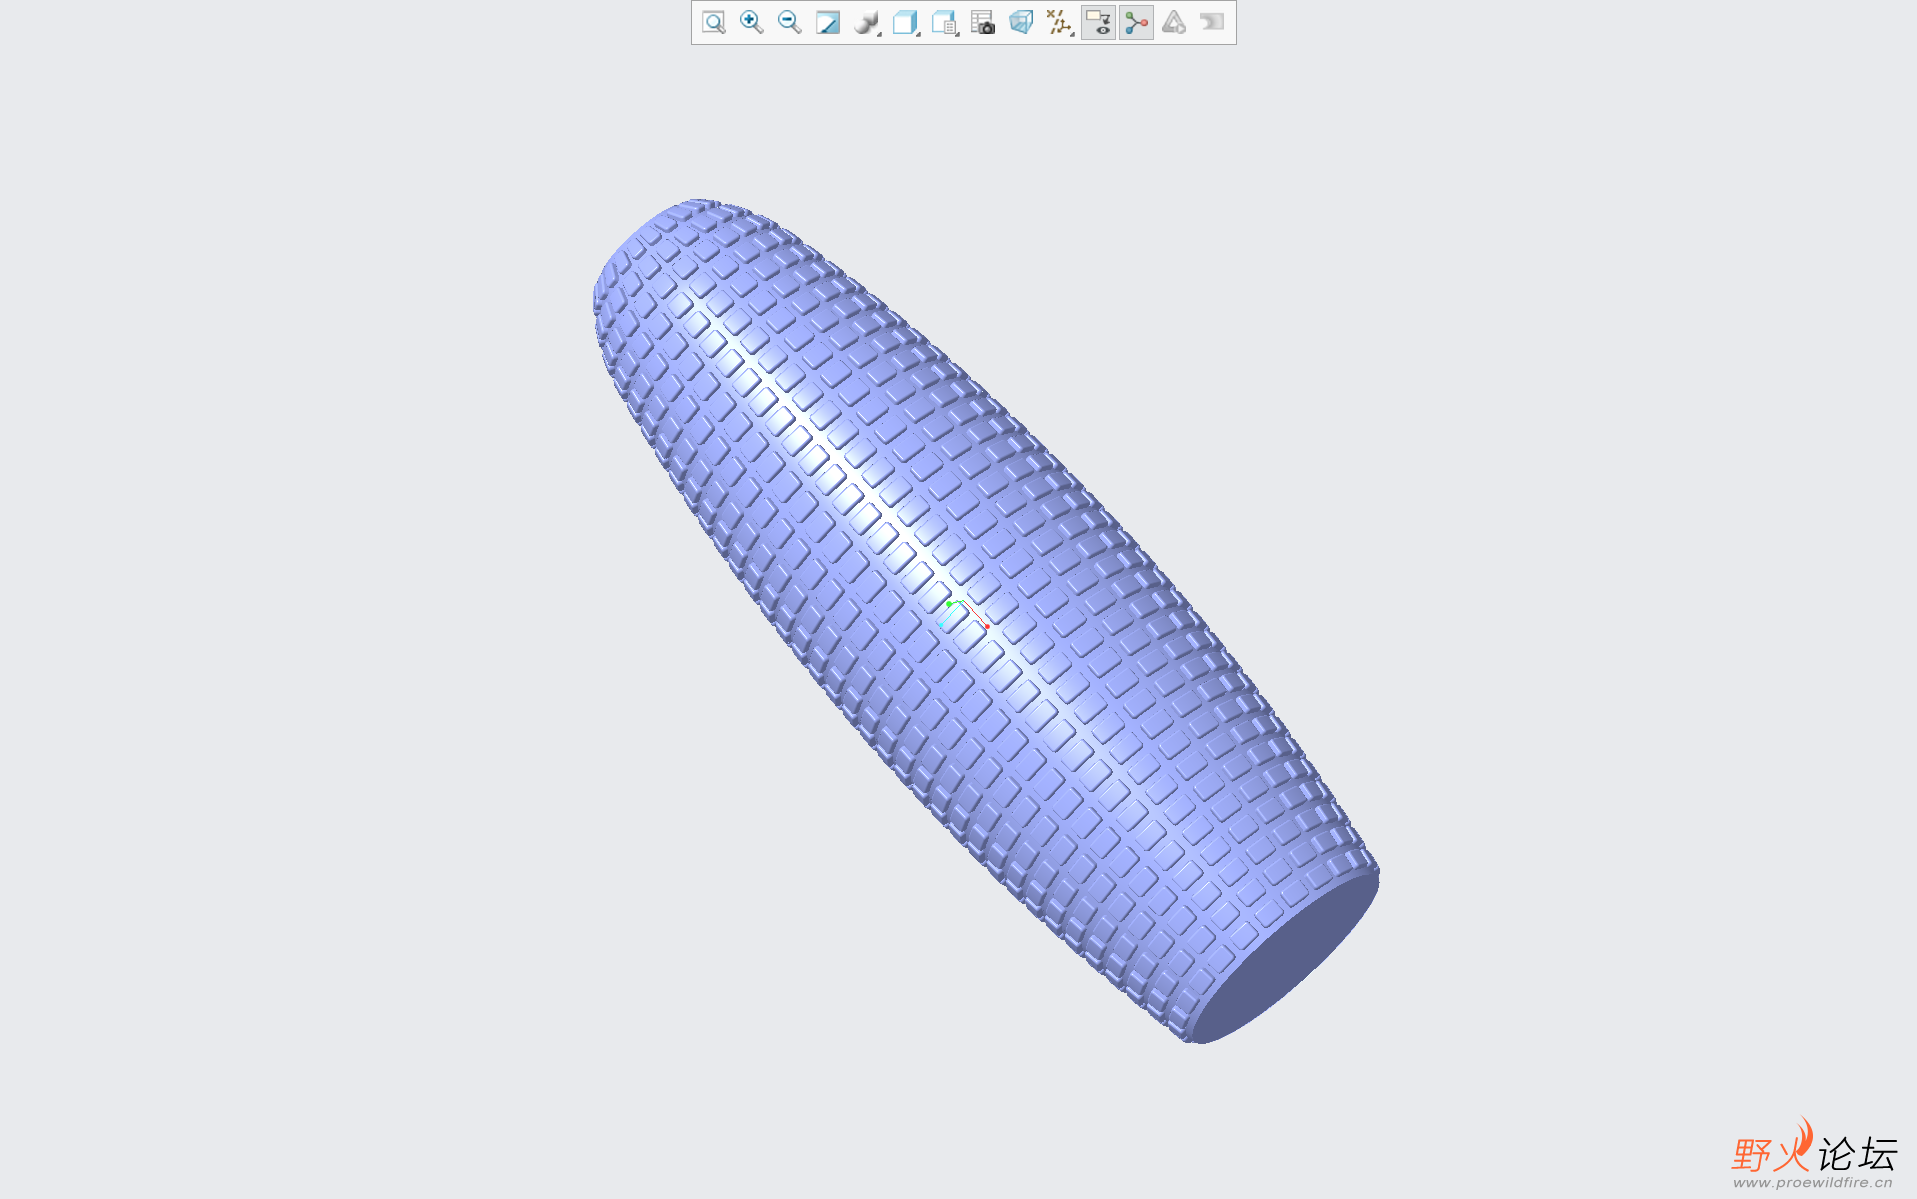
Task: Toggle the spin center visibility
Action: point(1136,23)
